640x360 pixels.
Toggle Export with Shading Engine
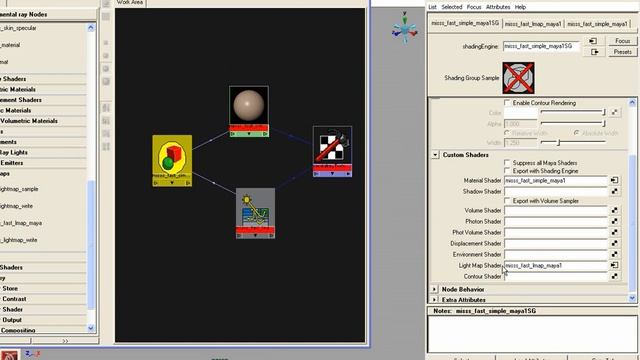pos(507,171)
